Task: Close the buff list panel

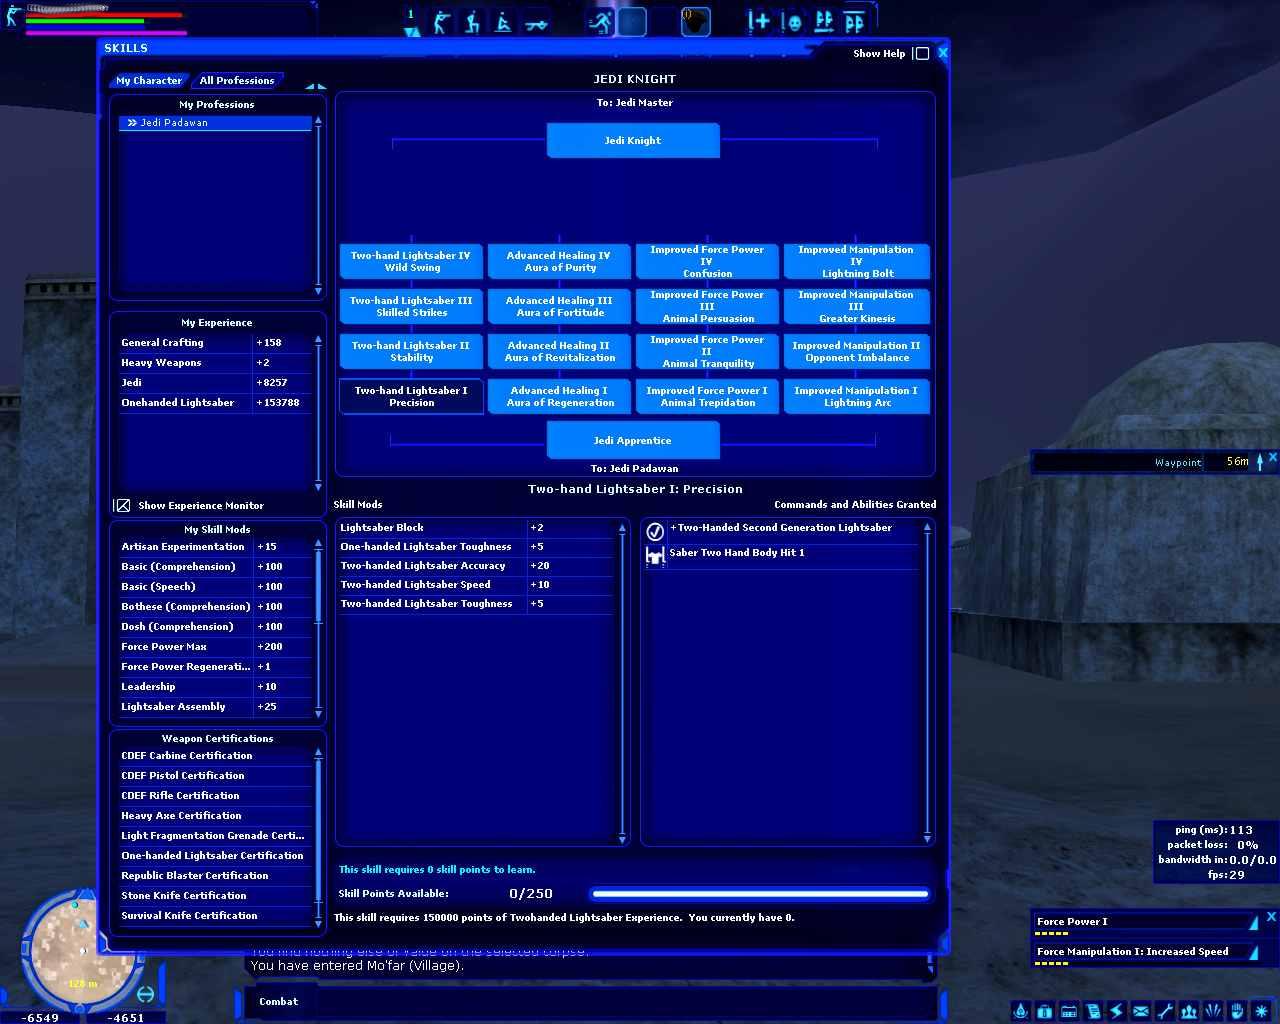Action: (x=1271, y=917)
